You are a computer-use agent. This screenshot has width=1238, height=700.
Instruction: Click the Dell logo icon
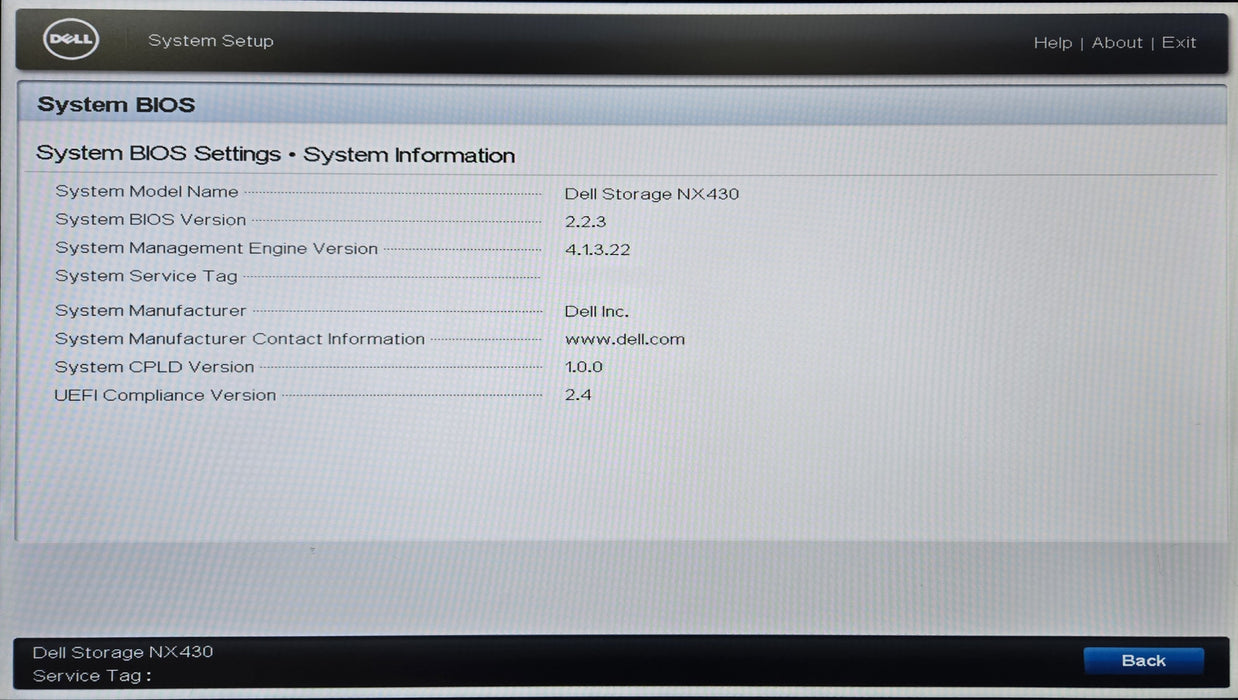(69, 41)
